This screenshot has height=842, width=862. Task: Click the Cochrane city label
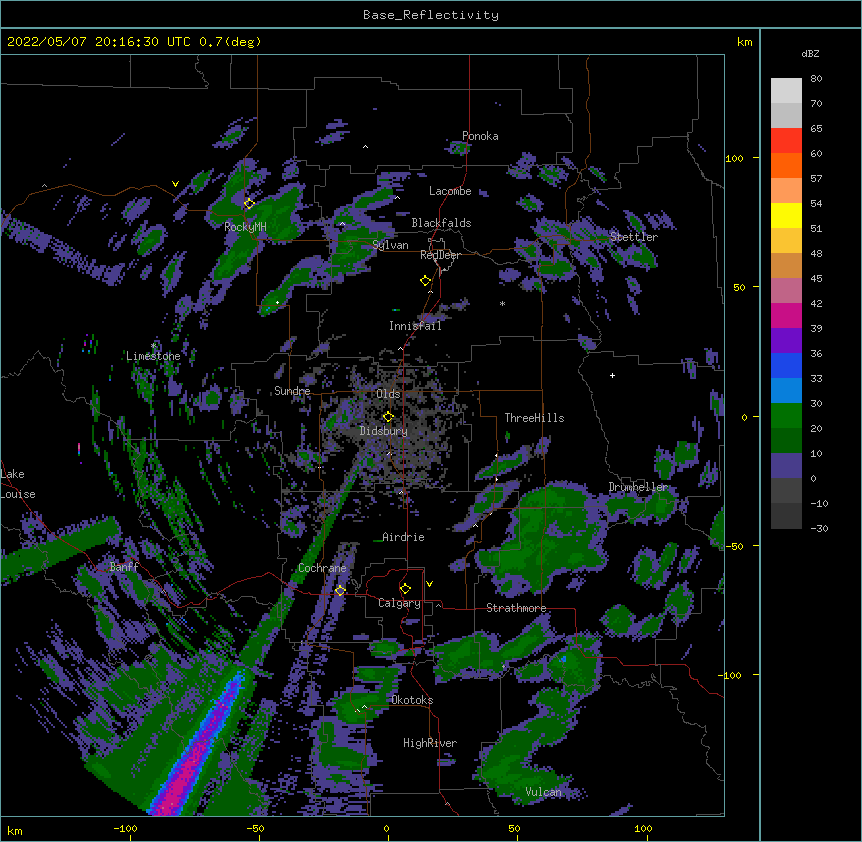322,568
